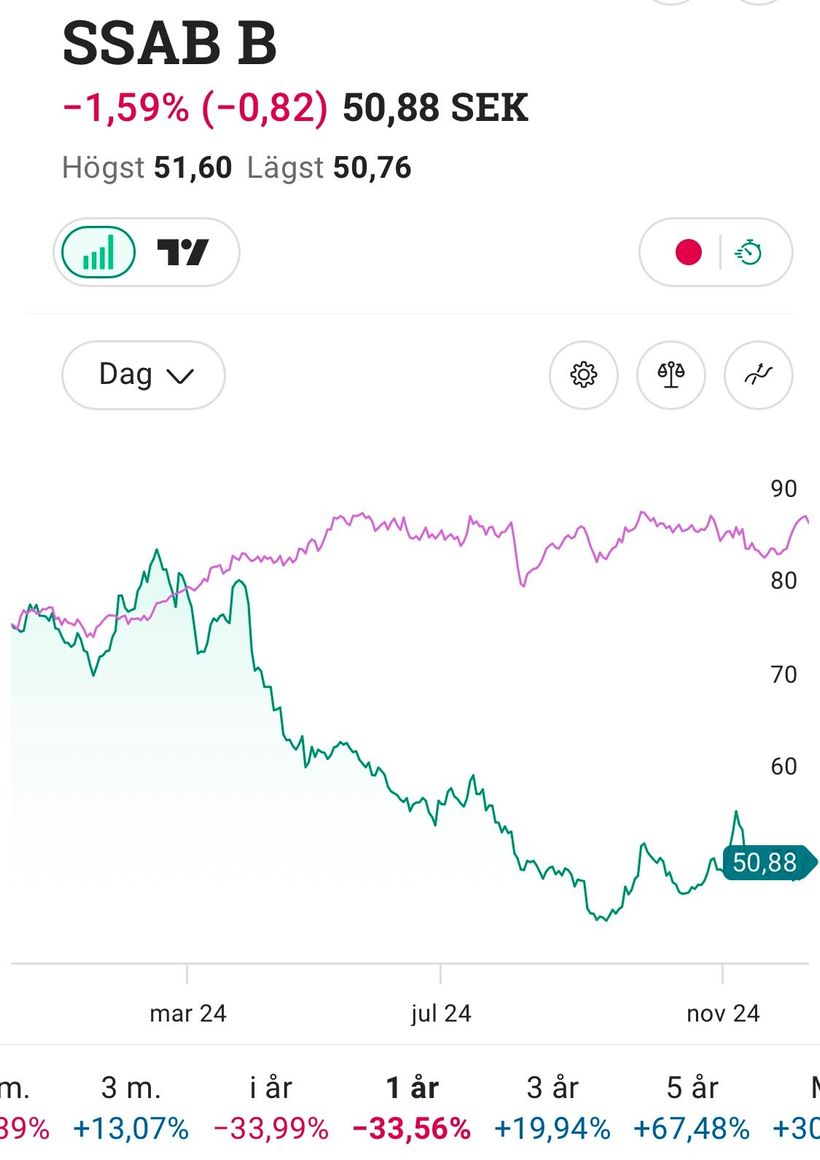Tap the fast stopwatch realtime icon

click(x=749, y=252)
